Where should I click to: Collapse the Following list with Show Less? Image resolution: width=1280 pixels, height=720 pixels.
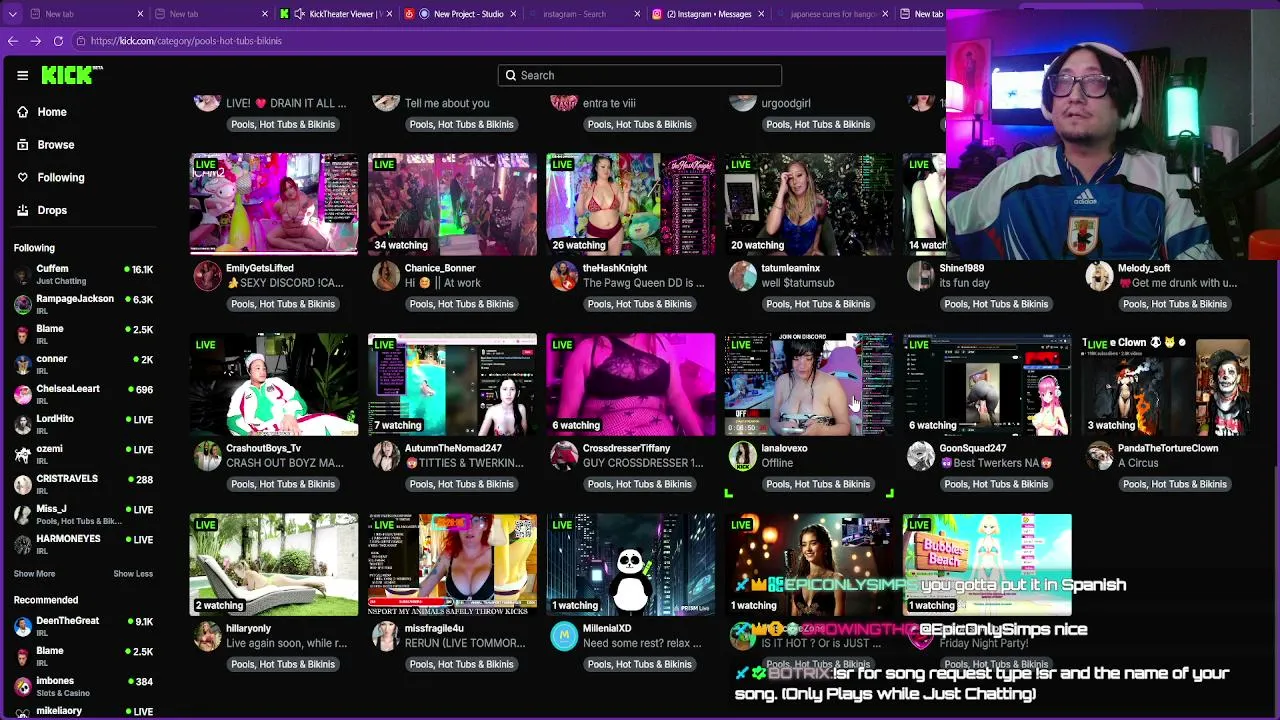(133, 574)
